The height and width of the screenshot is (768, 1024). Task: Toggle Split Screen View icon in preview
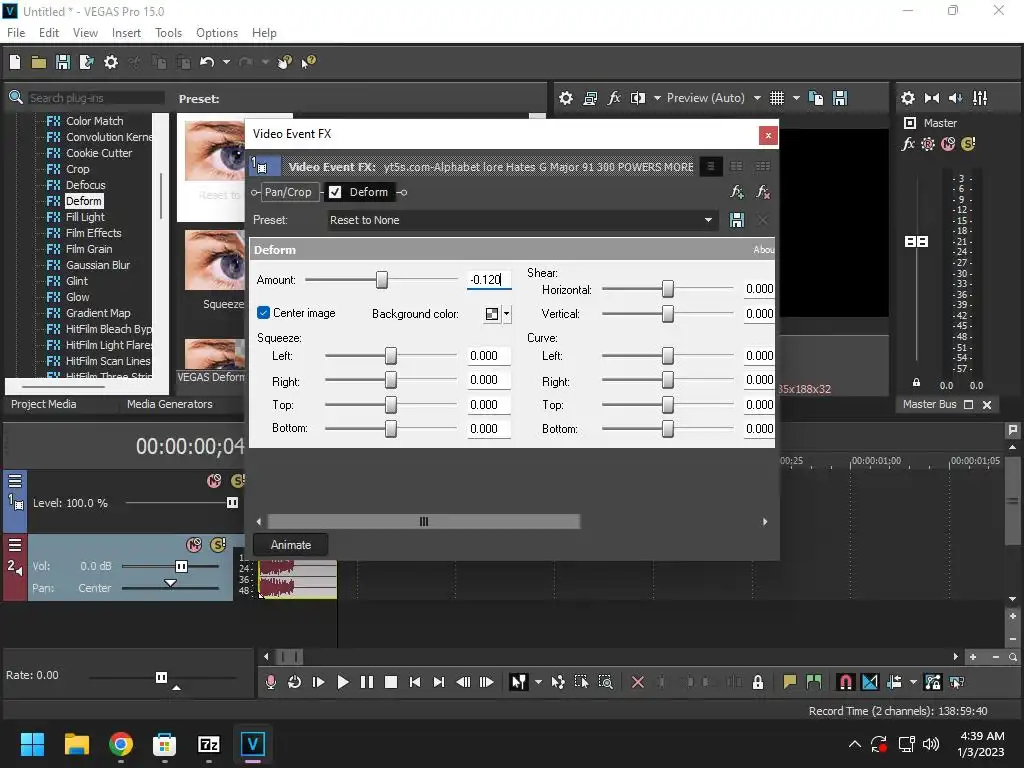[637, 98]
